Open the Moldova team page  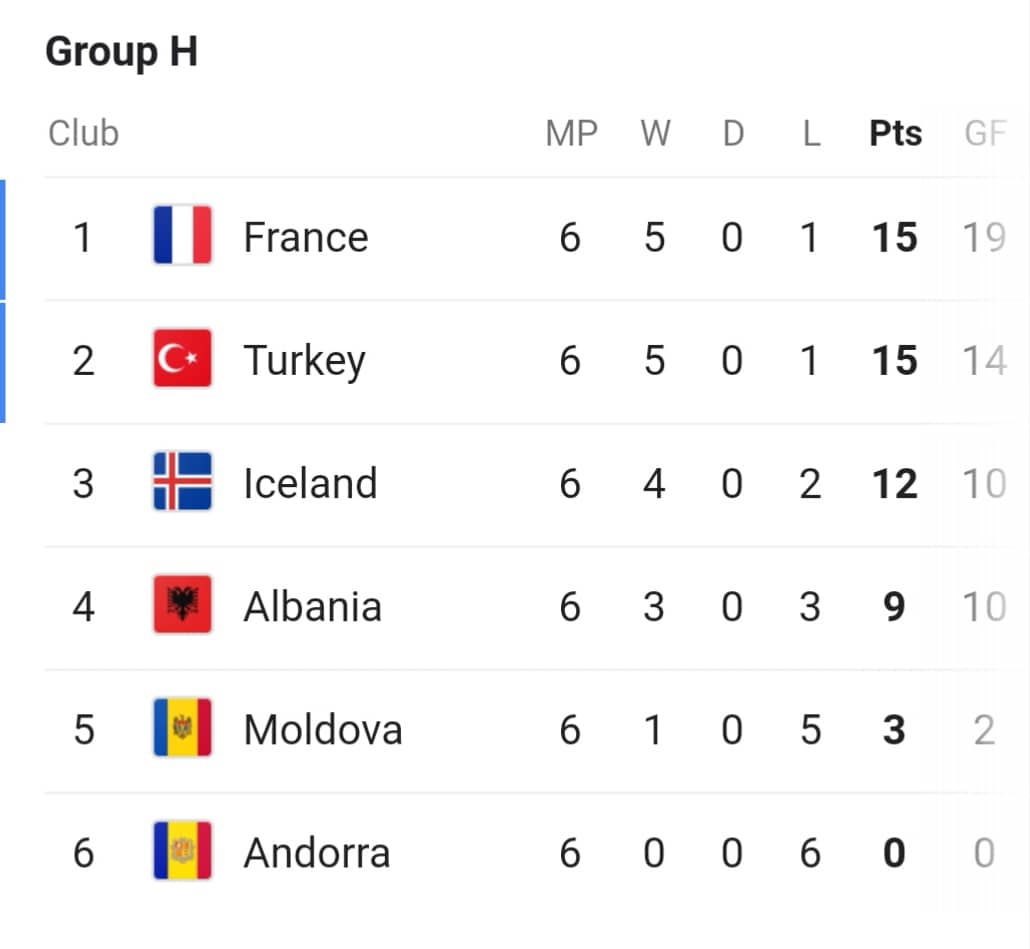tap(323, 730)
